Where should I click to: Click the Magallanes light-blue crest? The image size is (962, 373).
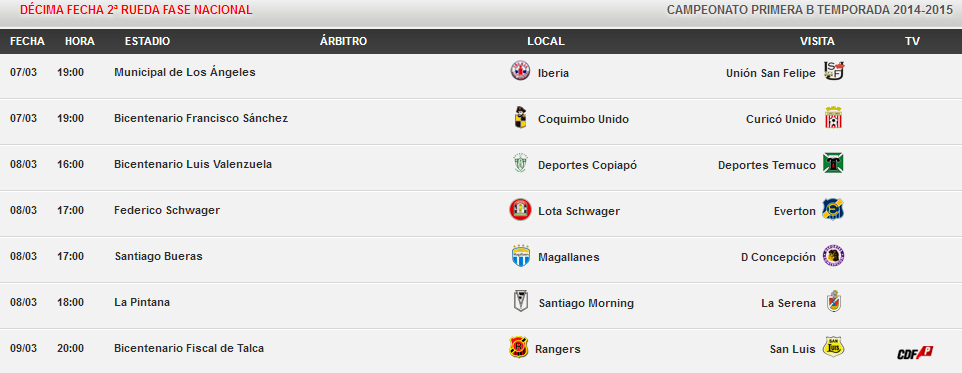[x=520, y=256]
